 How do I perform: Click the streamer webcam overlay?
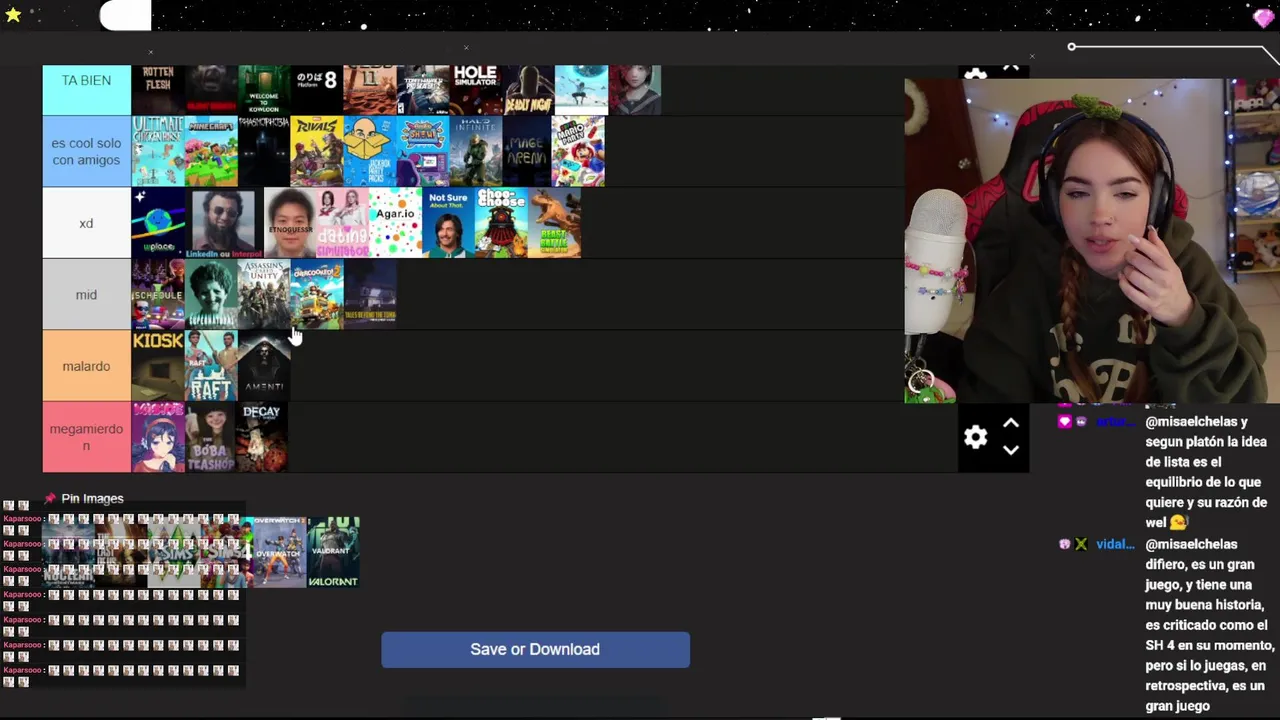[x=1092, y=241]
